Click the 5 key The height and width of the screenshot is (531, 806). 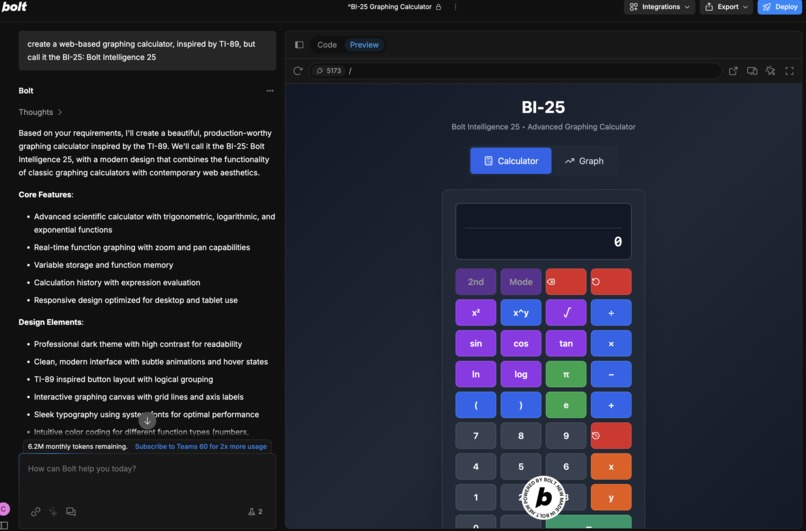point(521,467)
